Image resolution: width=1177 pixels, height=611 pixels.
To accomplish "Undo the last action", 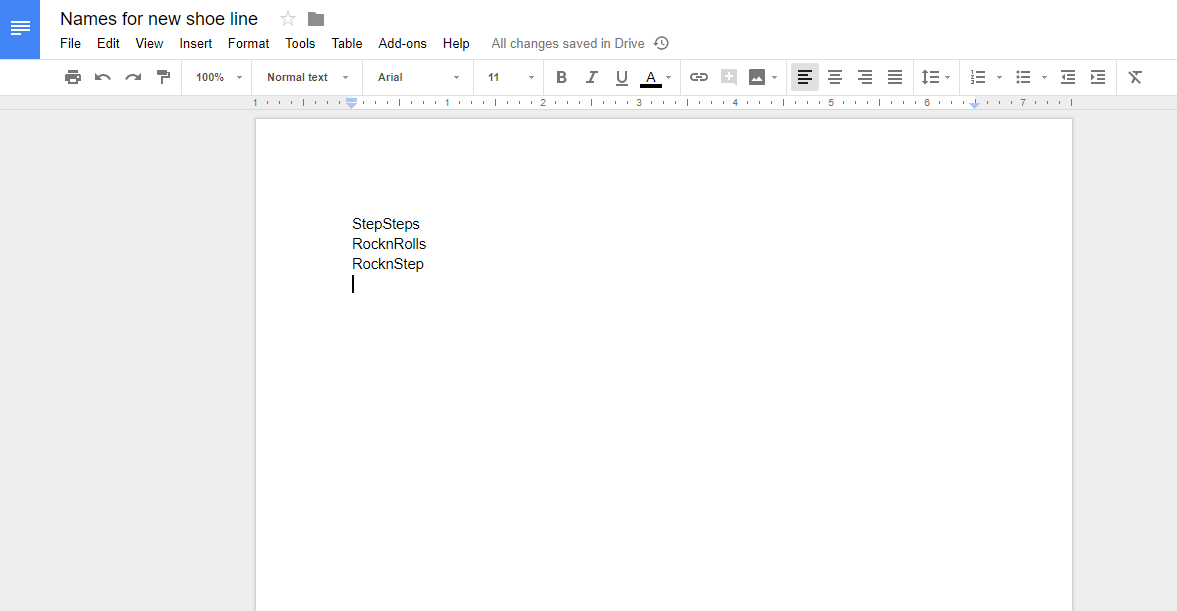I will coord(102,76).
